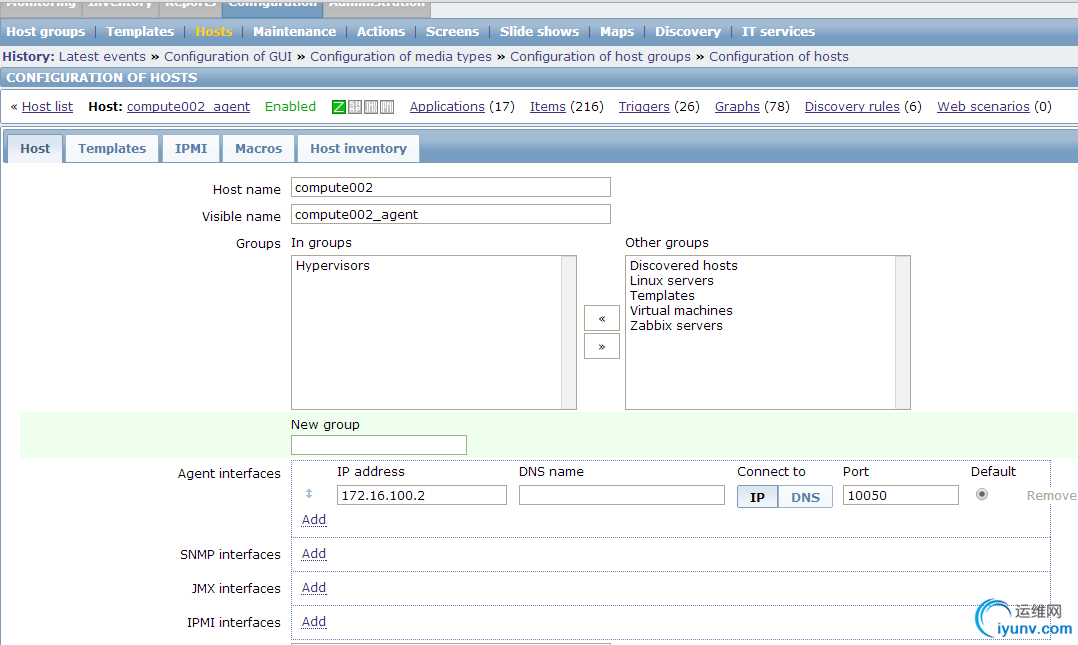Click the IPMI availability status icon
1078x645 pixels.
(x=387, y=107)
